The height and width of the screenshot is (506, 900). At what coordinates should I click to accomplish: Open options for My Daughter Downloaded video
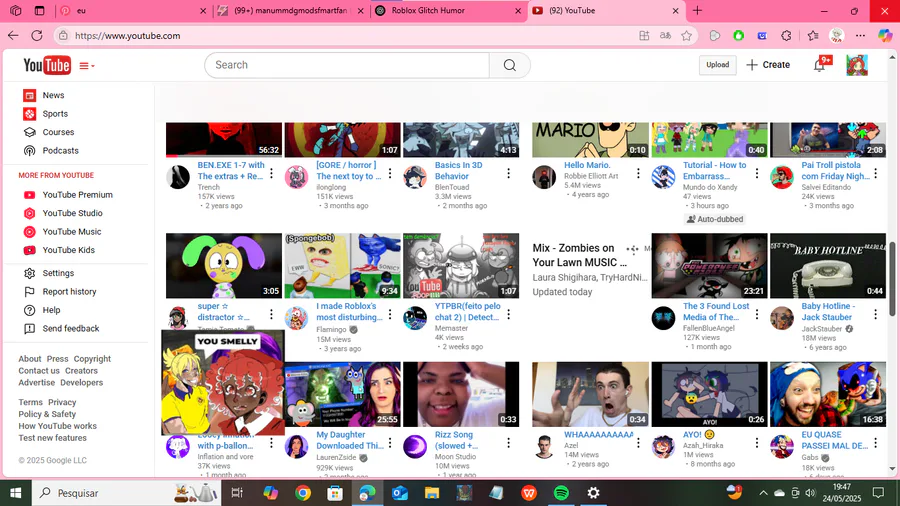(x=390, y=443)
